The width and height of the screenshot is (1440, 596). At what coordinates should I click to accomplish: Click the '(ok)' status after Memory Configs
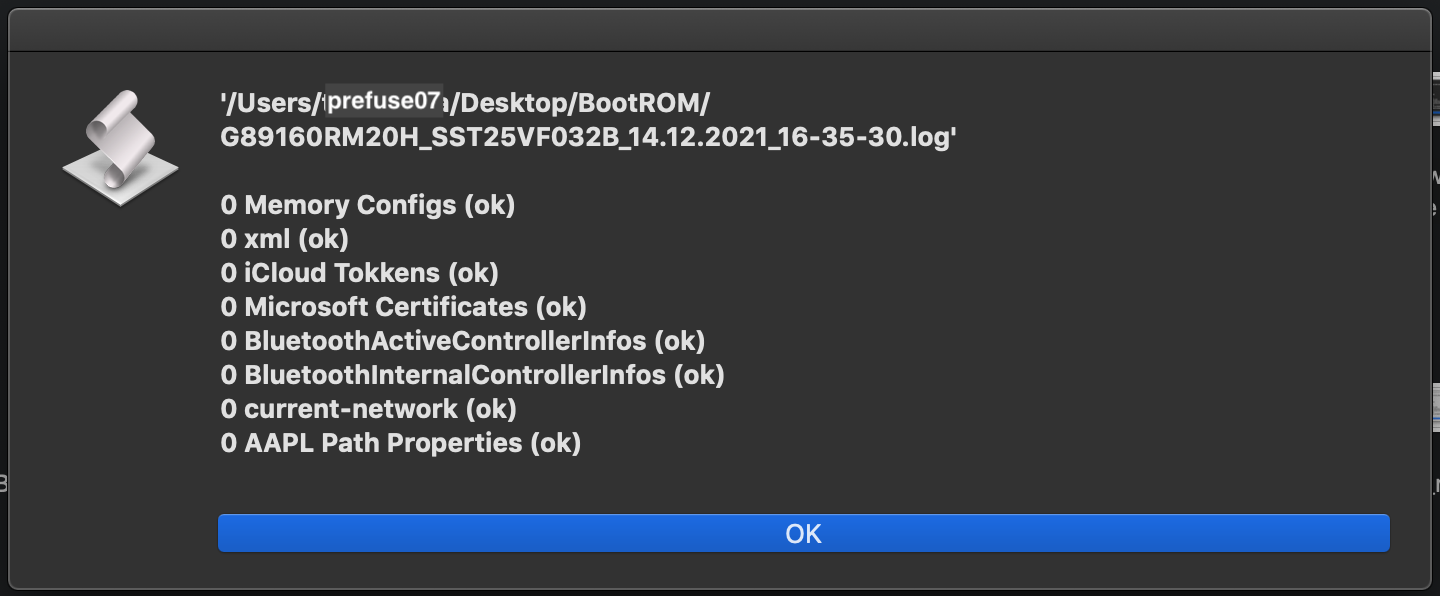pos(488,206)
